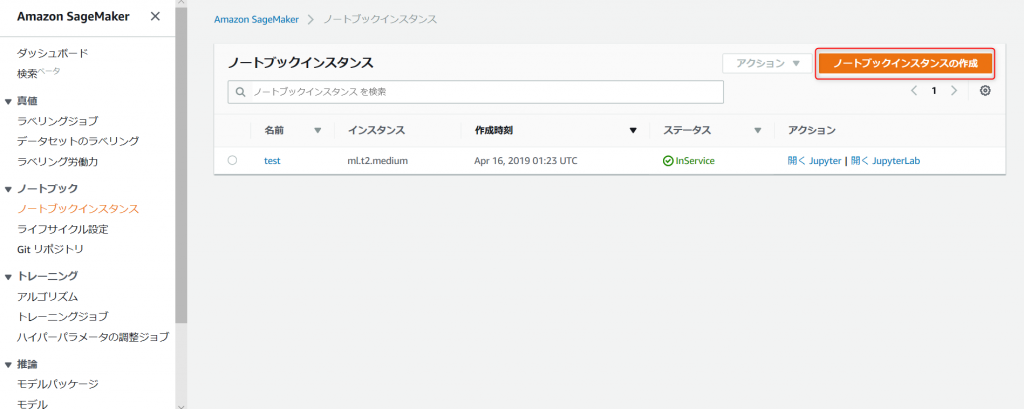Click the search magnifier icon
1024x409 pixels.
pyautogui.click(x=240, y=92)
